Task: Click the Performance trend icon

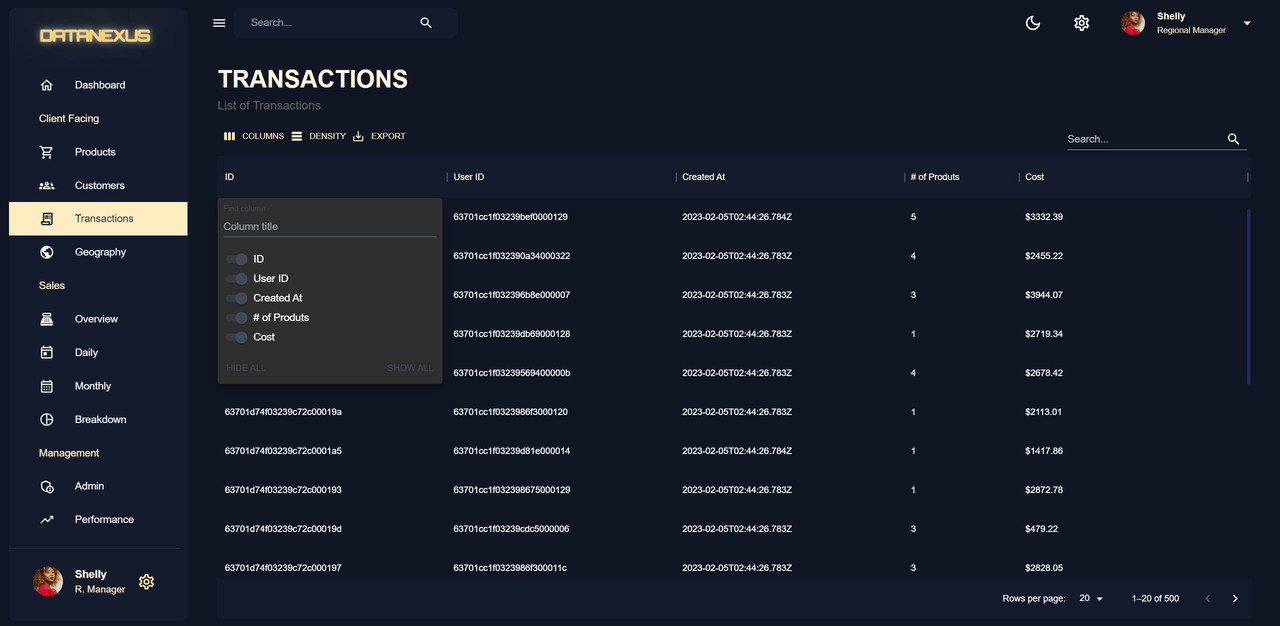Action: (x=46, y=520)
